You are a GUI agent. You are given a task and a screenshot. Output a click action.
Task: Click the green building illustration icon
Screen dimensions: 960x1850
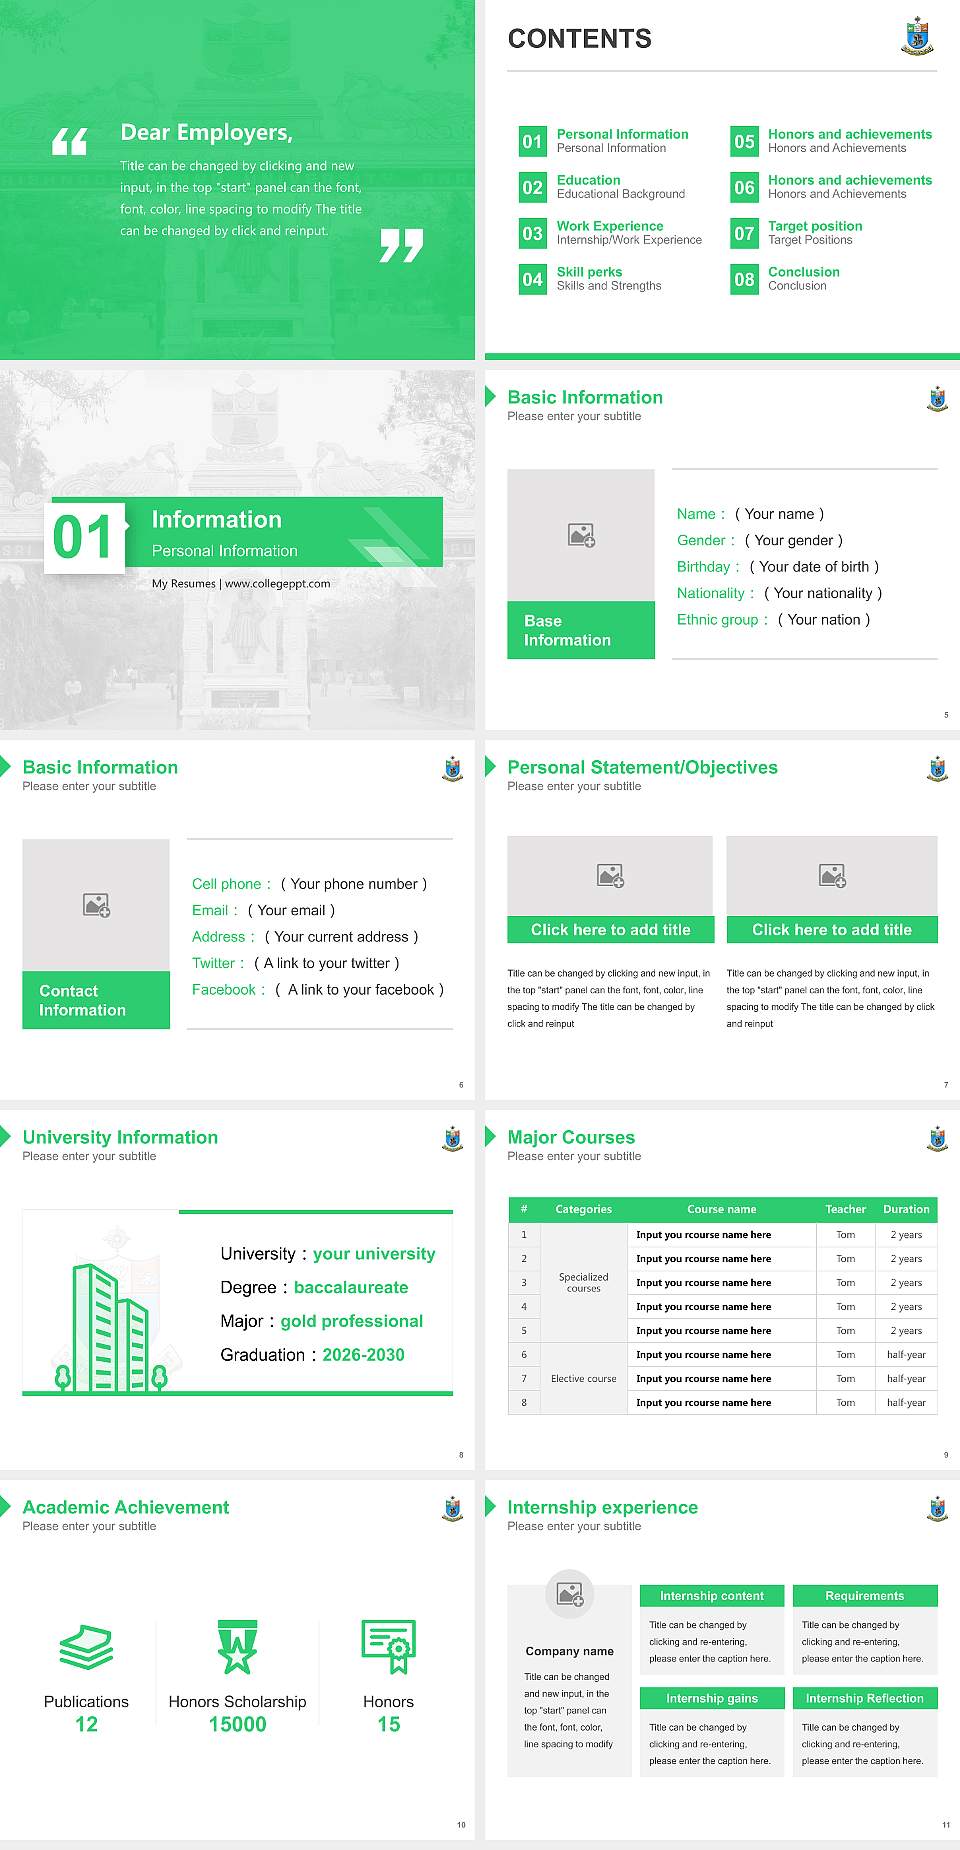110,1327
